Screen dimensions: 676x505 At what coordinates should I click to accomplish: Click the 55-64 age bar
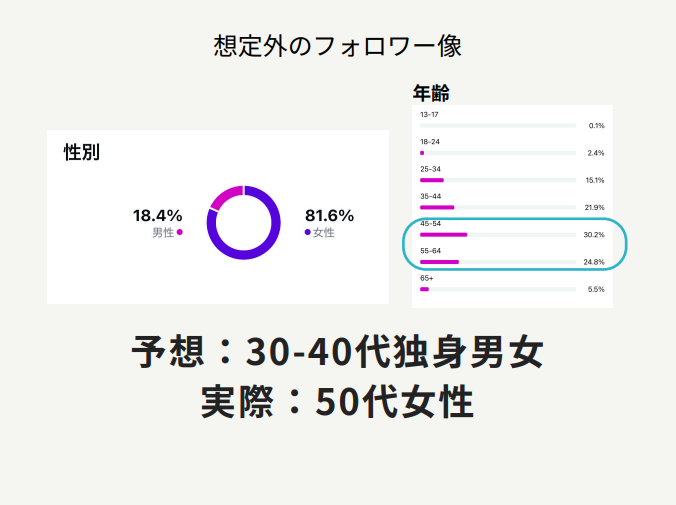[x=439, y=262]
